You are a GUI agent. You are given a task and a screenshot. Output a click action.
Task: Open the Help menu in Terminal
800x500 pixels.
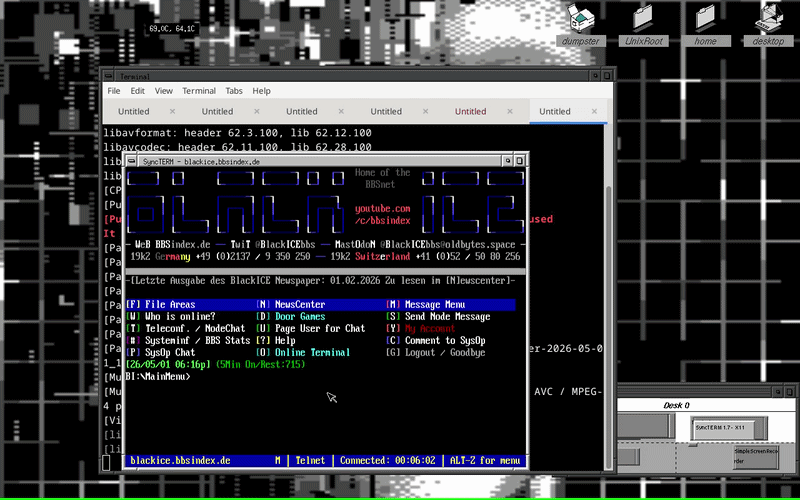coord(261,91)
